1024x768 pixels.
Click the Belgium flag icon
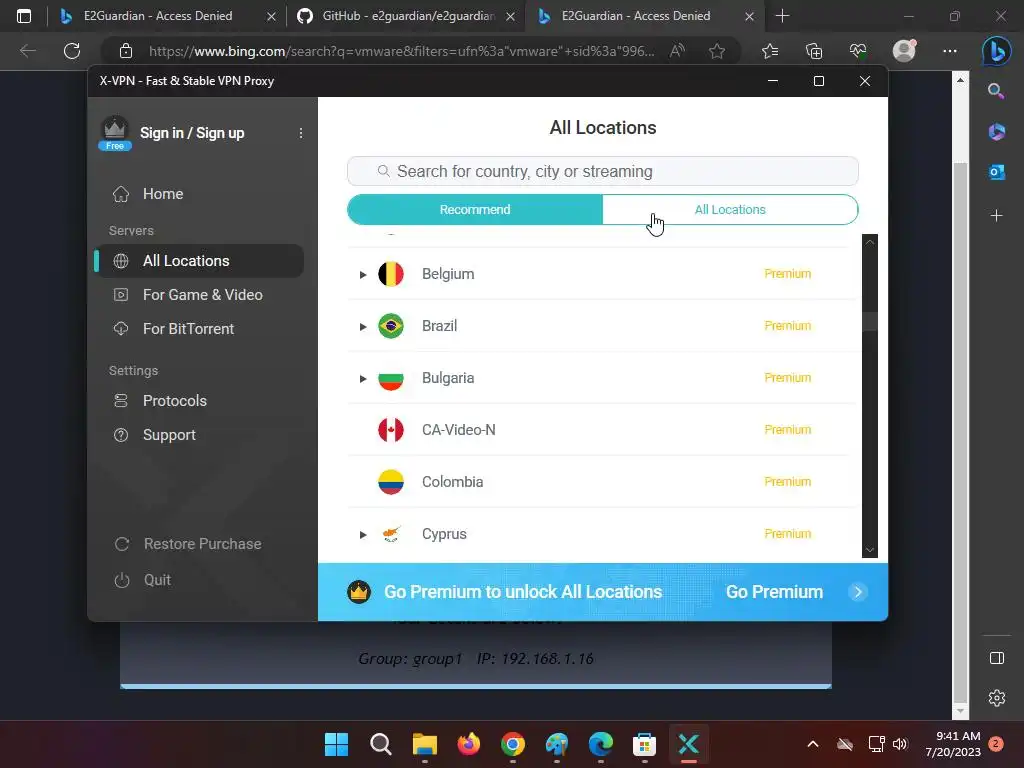pos(391,274)
